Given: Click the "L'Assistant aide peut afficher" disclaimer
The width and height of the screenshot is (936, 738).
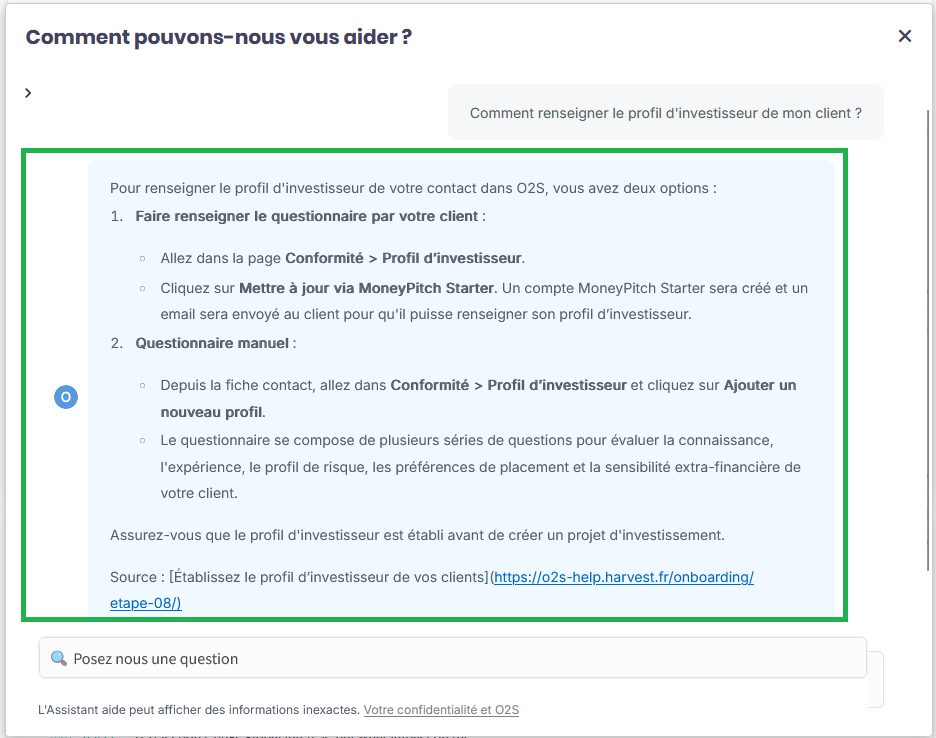Looking at the screenshot, I should point(198,710).
